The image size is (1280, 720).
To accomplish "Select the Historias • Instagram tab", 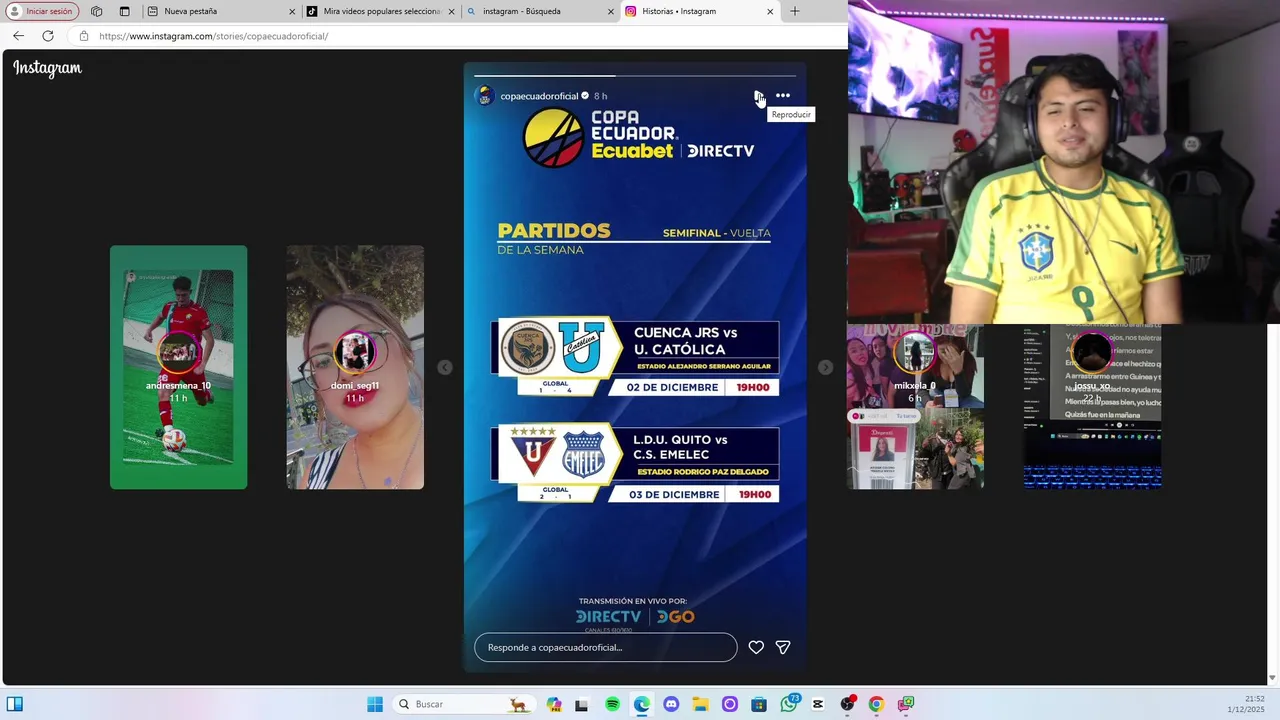I will pos(700,11).
